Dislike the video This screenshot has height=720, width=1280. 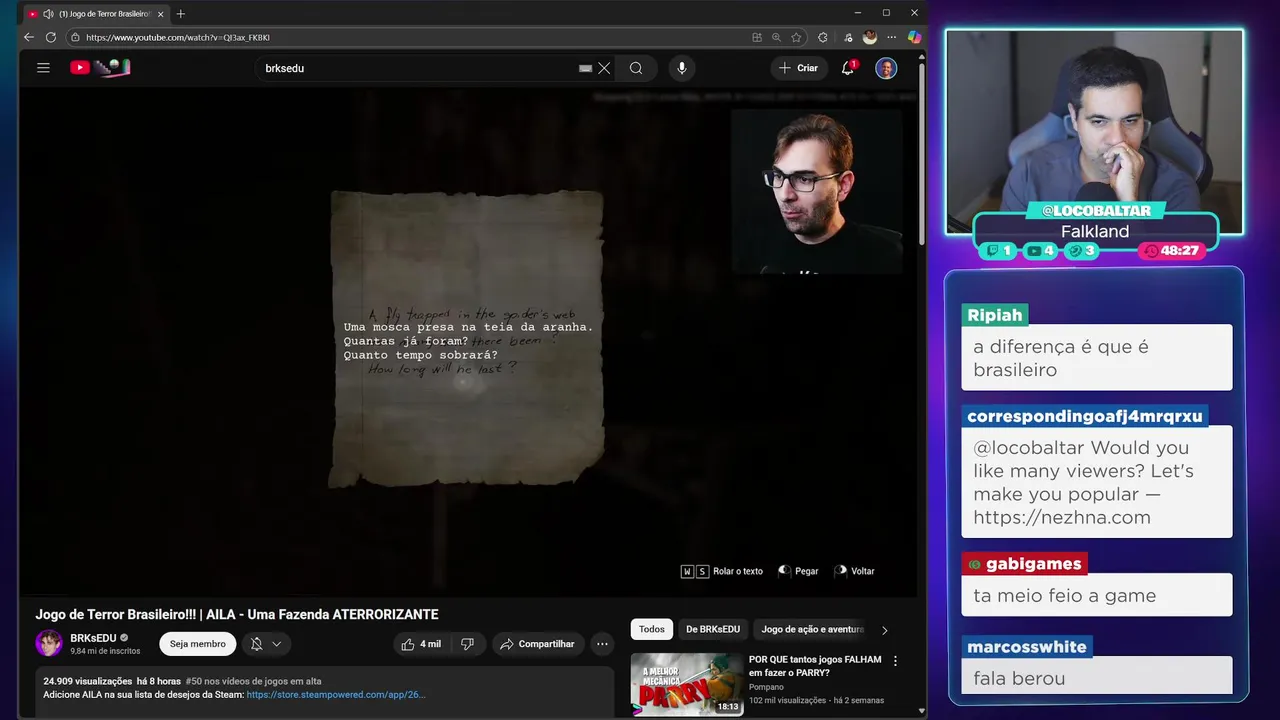click(467, 644)
